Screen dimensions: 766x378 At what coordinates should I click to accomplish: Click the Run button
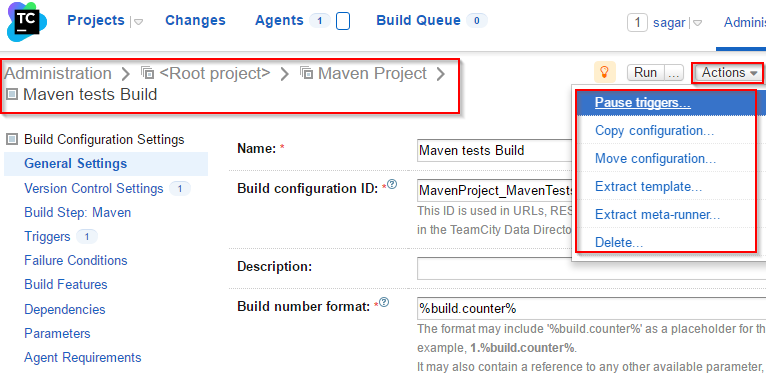[x=645, y=73]
